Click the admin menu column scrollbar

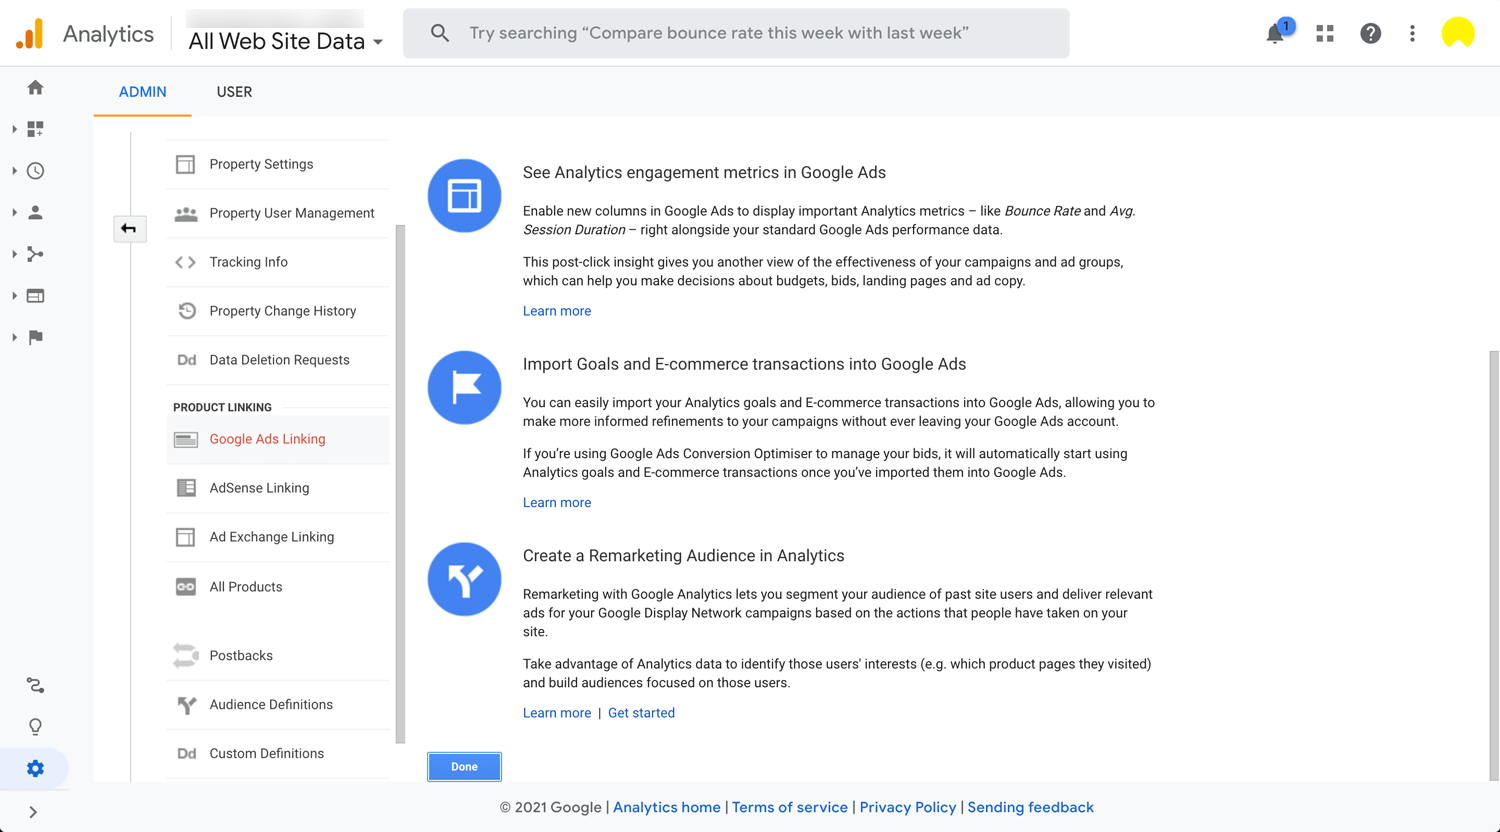tap(401, 484)
